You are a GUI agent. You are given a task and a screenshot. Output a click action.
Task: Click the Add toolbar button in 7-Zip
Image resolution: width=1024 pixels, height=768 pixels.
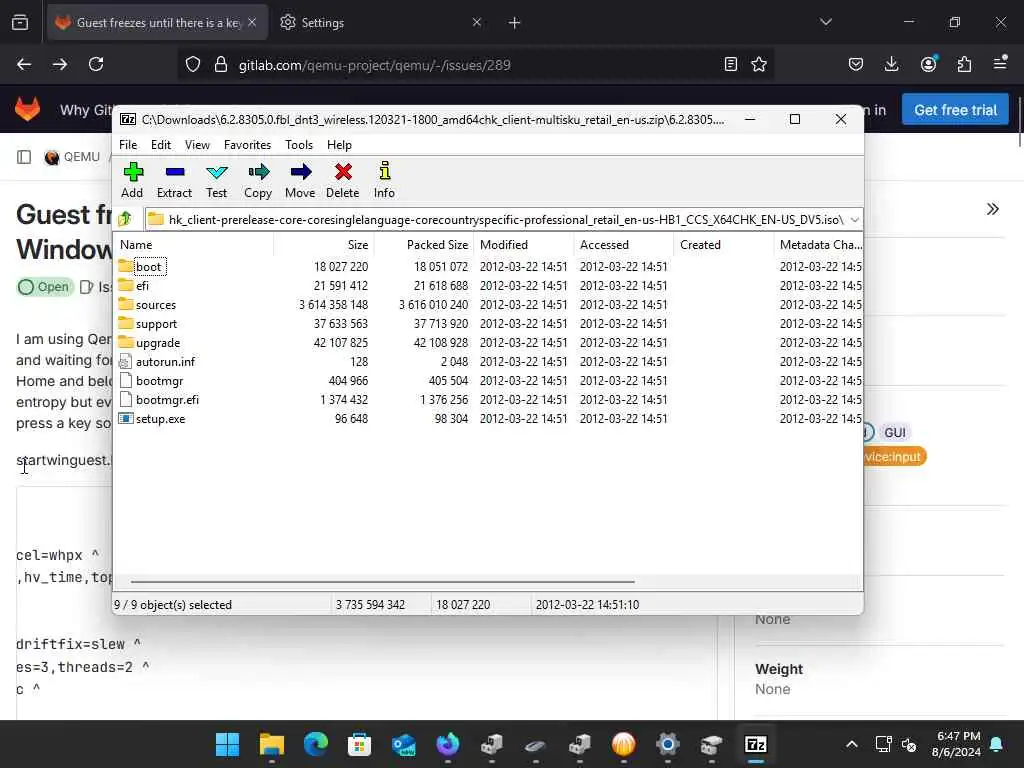133,180
